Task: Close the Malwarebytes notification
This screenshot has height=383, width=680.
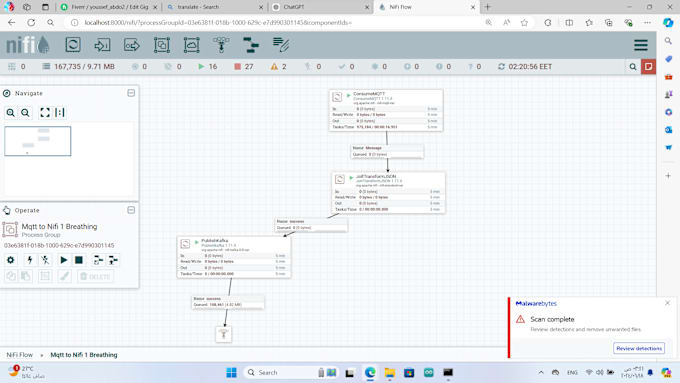Action: (667, 303)
